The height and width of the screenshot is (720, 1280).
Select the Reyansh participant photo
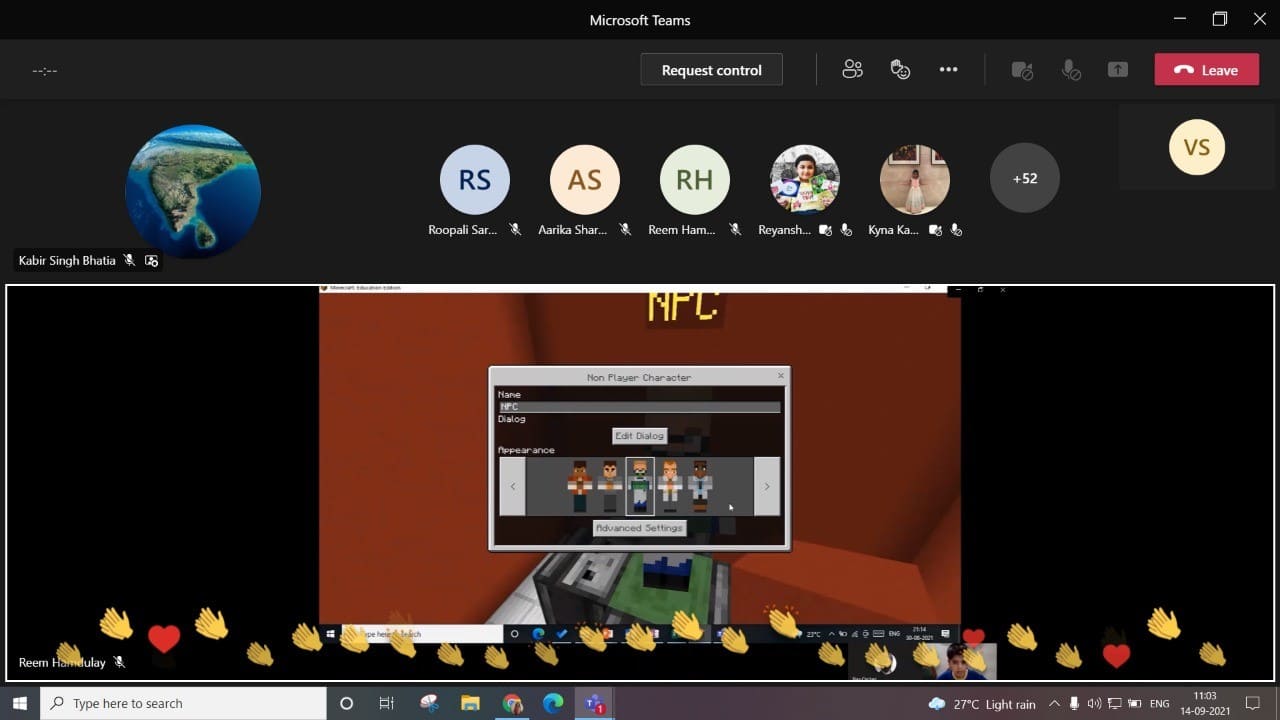[805, 179]
